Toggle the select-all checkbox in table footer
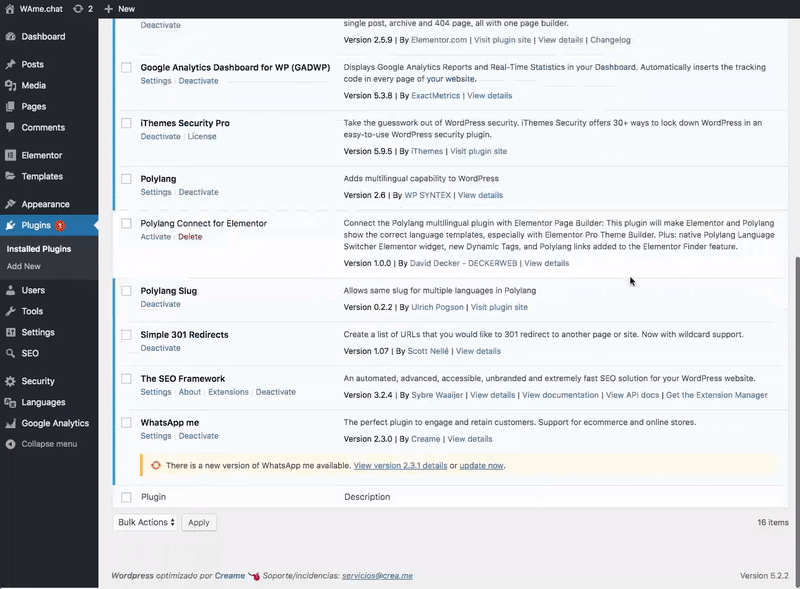 pos(126,497)
